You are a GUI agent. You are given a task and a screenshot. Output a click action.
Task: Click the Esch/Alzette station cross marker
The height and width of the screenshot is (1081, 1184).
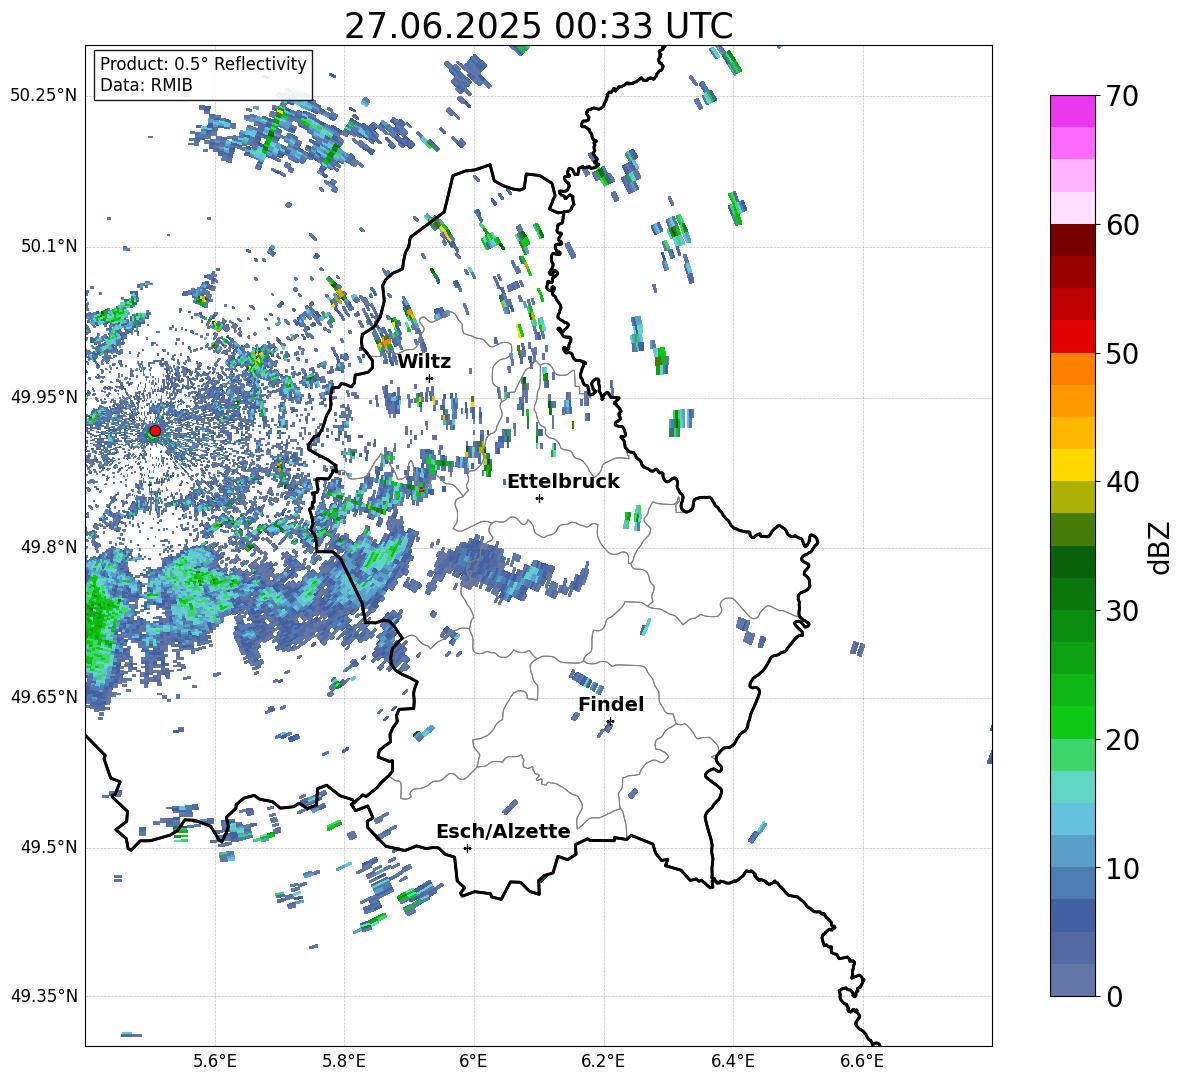[467, 848]
